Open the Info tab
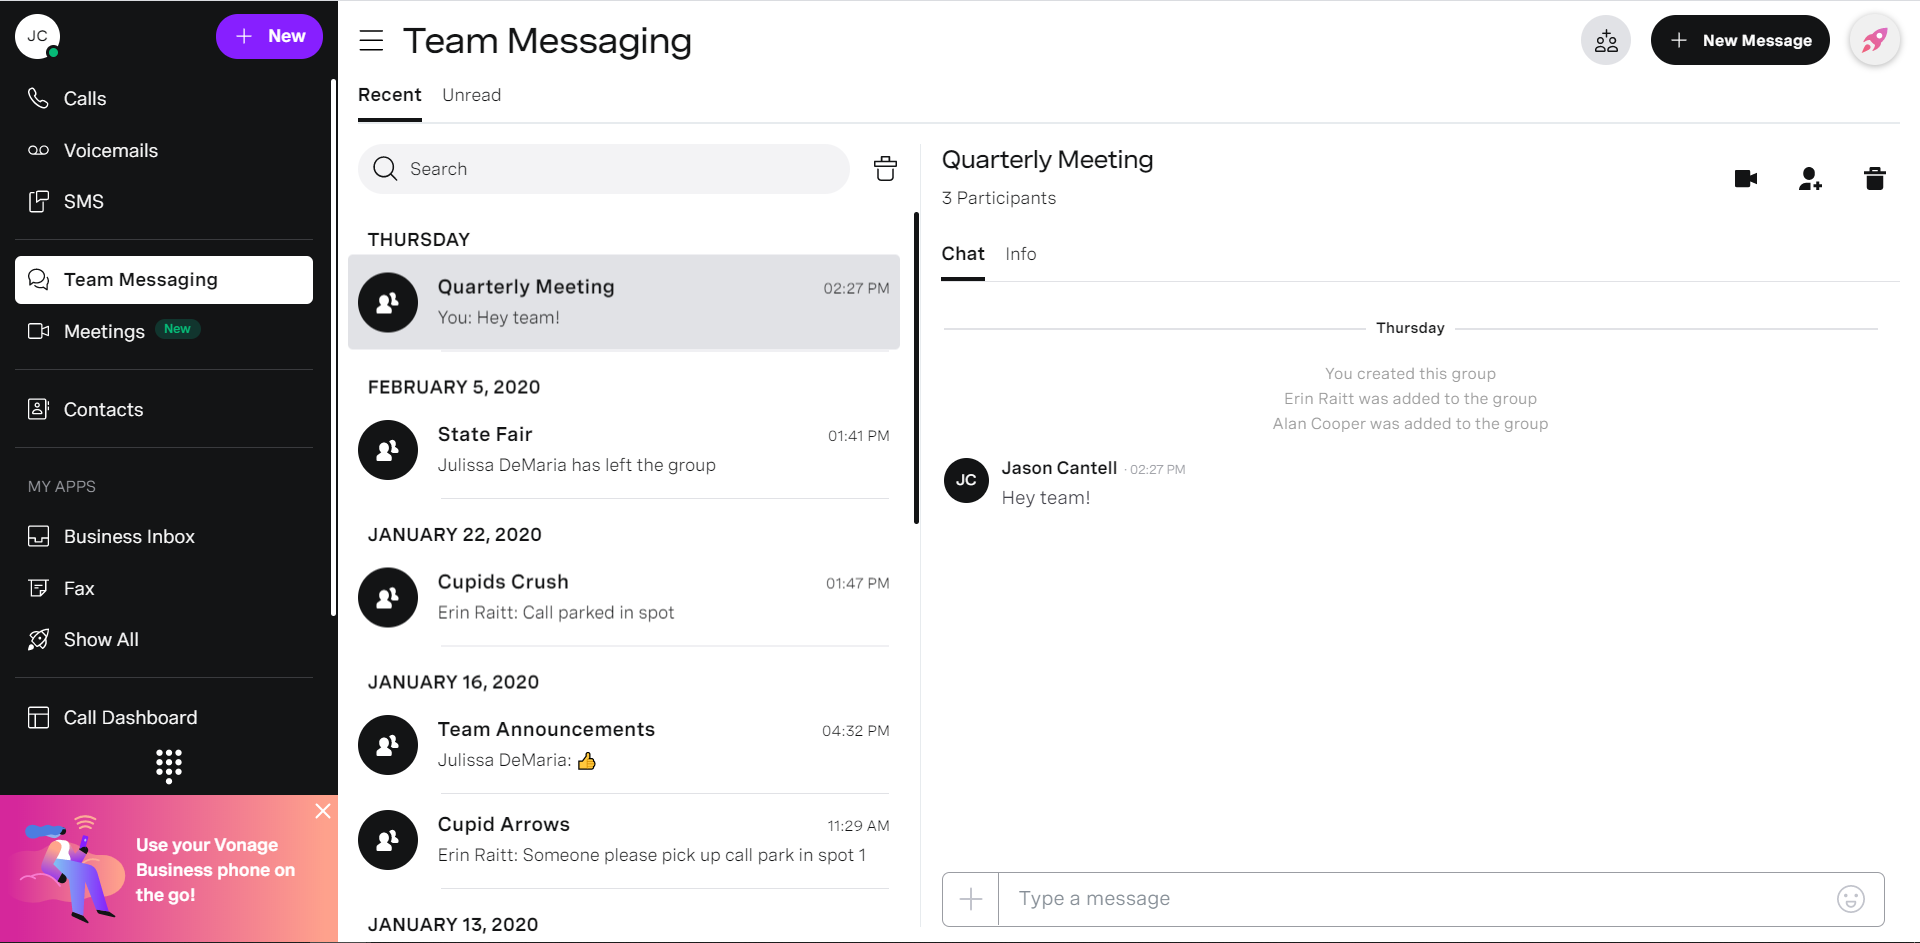This screenshot has width=1920, height=943. point(1020,255)
